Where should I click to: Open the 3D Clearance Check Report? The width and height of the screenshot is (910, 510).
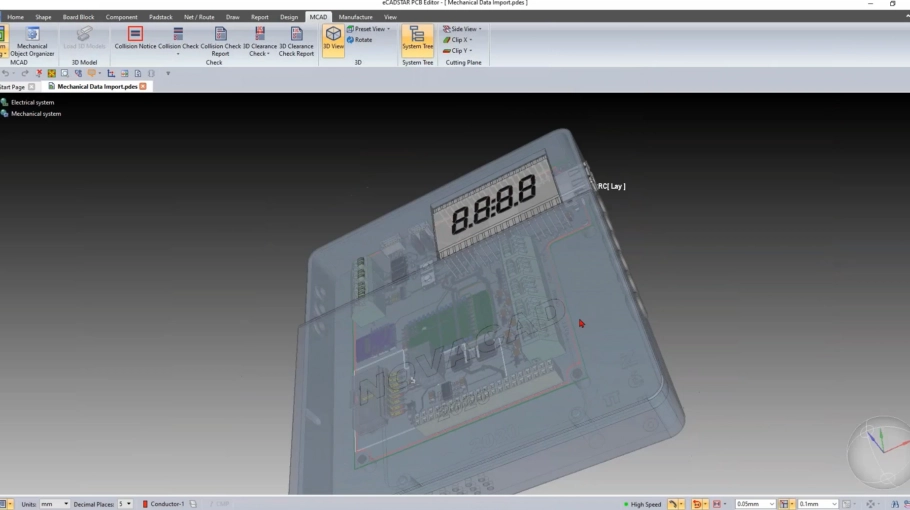pyautogui.click(x=296, y=40)
